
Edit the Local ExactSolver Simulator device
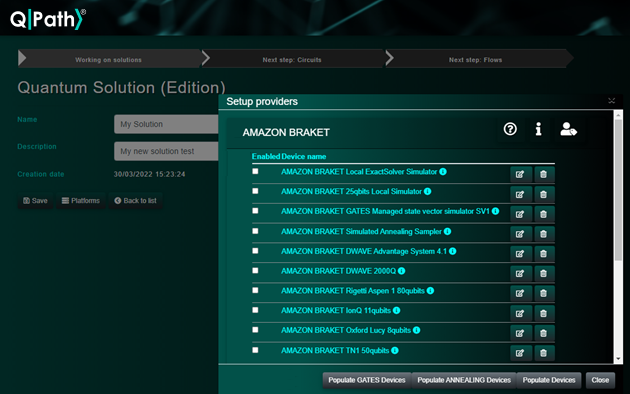coord(520,174)
